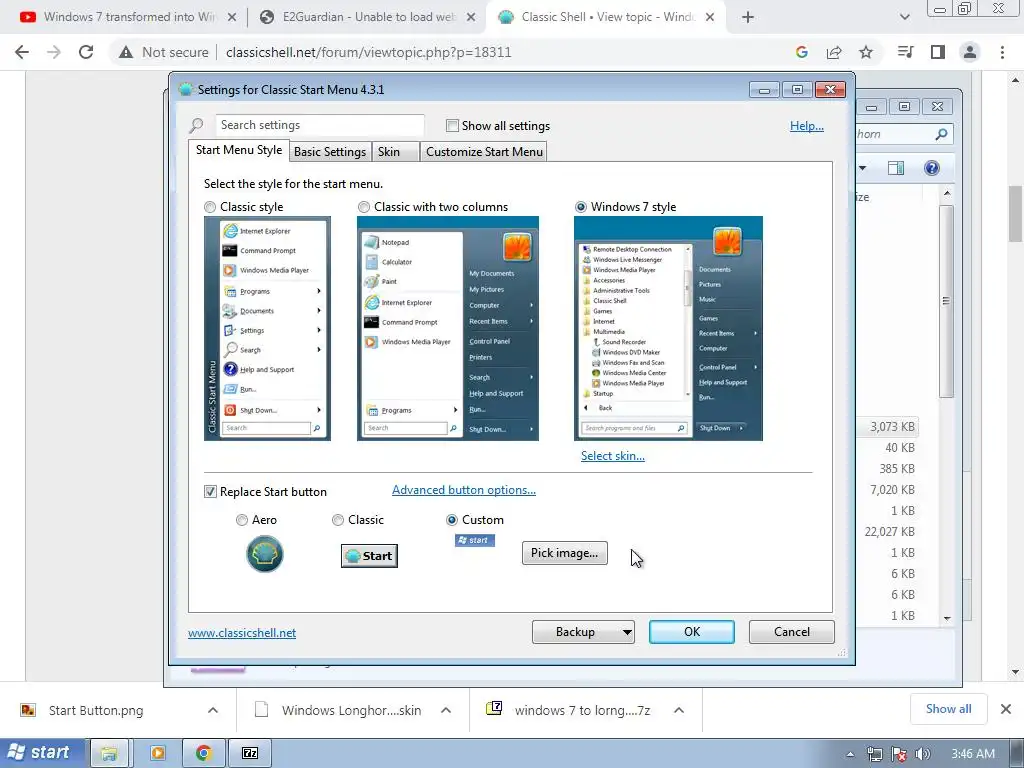The width and height of the screenshot is (1024, 768).
Task: Click Pick image button
Action: (564, 553)
